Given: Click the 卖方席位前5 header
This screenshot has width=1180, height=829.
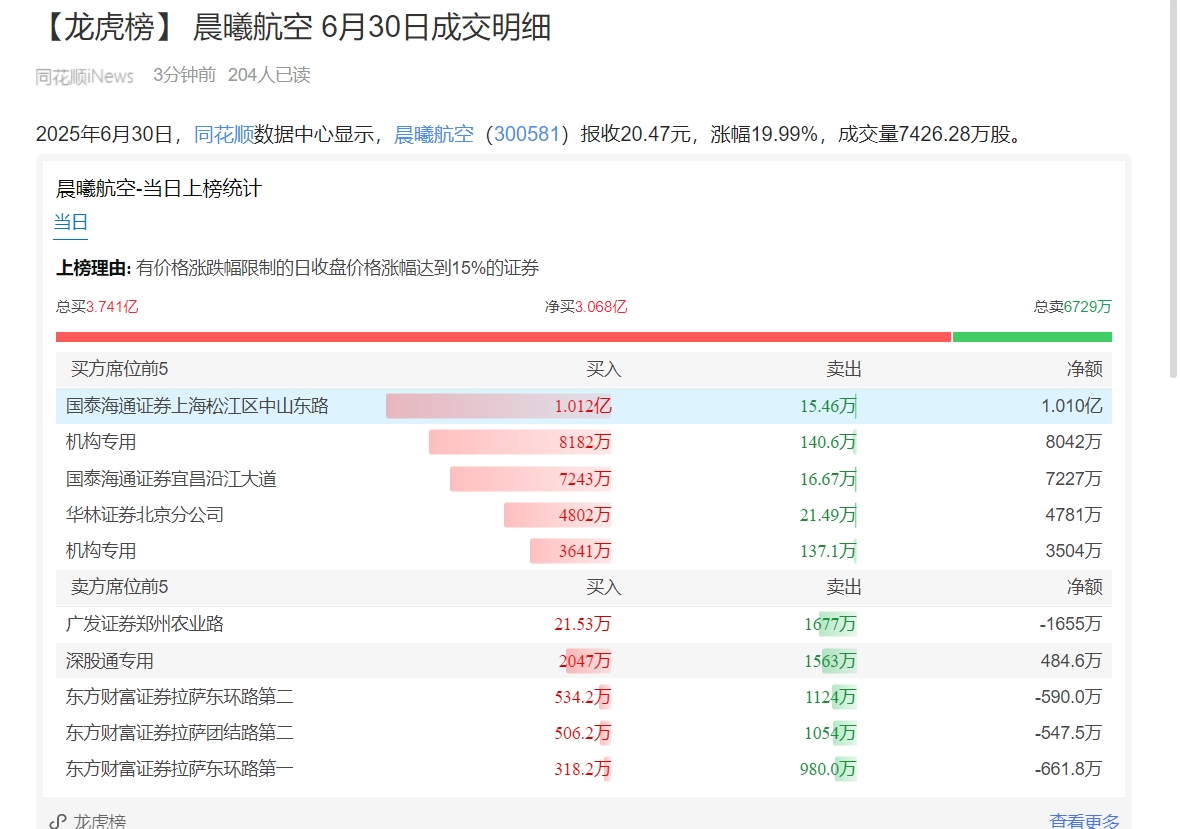Looking at the screenshot, I should (x=119, y=588).
